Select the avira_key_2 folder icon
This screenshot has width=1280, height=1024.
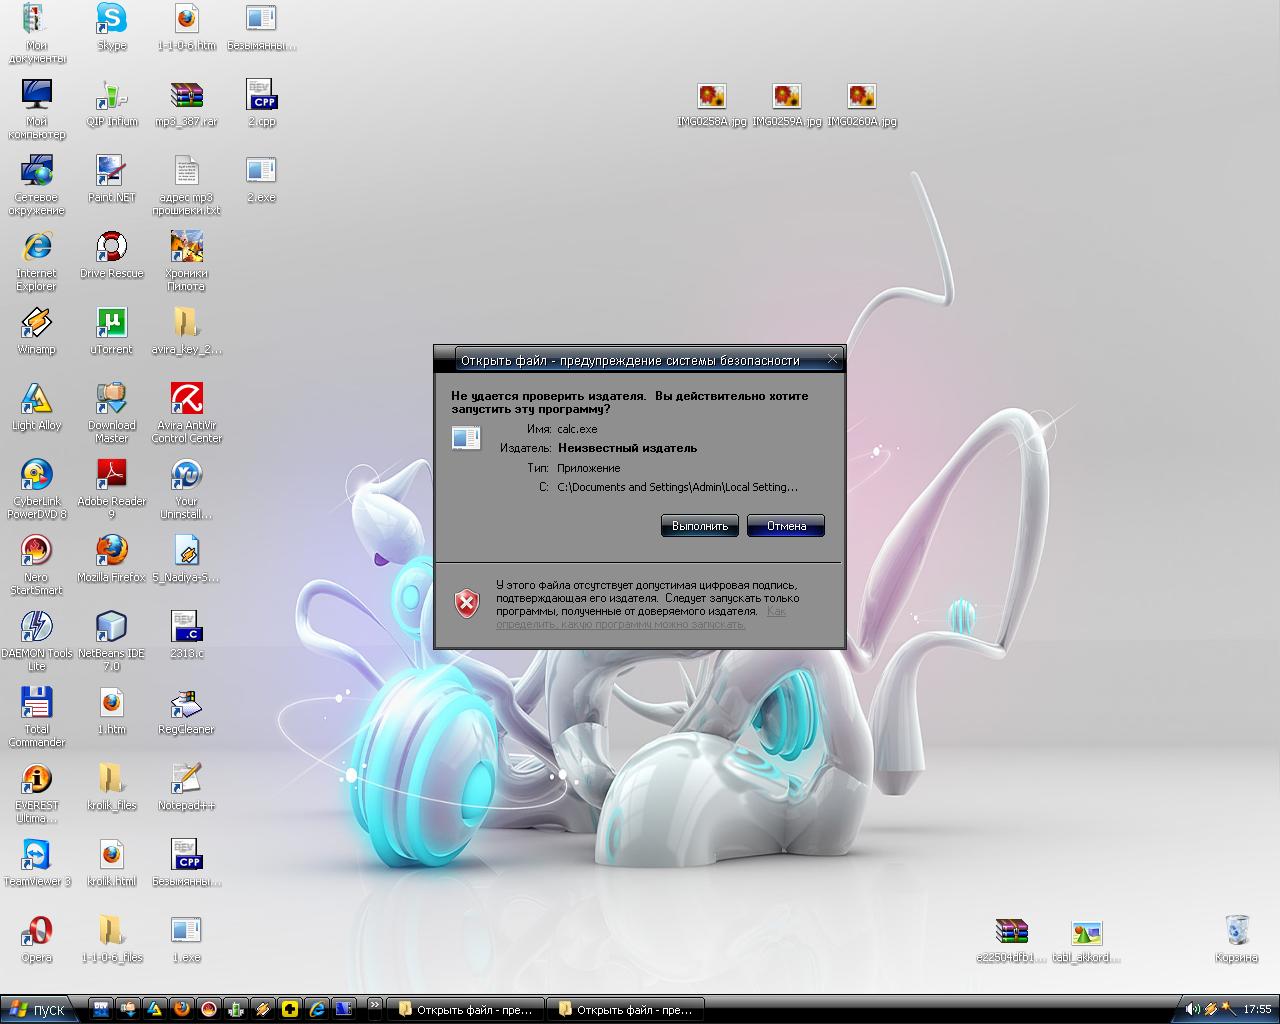(x=187, y=332)
